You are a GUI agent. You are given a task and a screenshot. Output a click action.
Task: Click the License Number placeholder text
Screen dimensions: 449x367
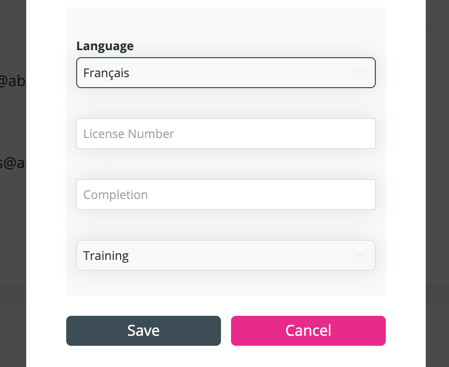[128, 134]
